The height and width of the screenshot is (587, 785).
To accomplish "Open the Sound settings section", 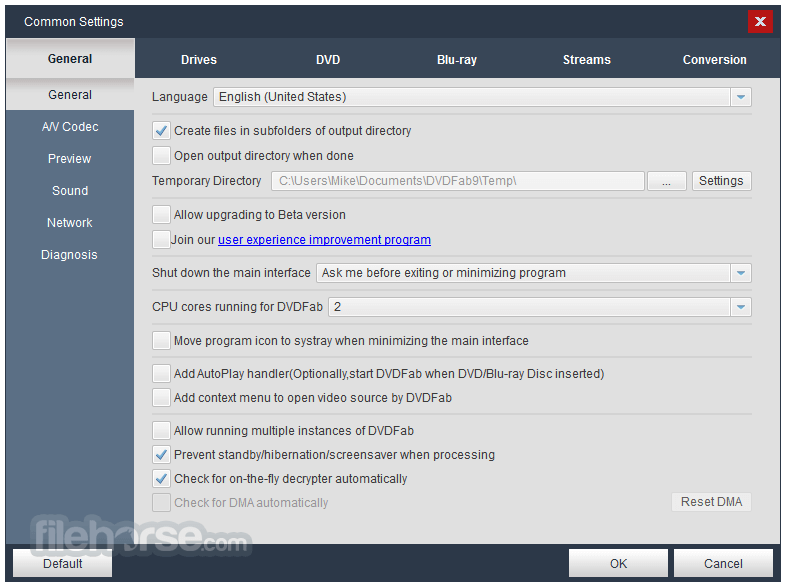I will pyautogui.click(x=70, y=191).
